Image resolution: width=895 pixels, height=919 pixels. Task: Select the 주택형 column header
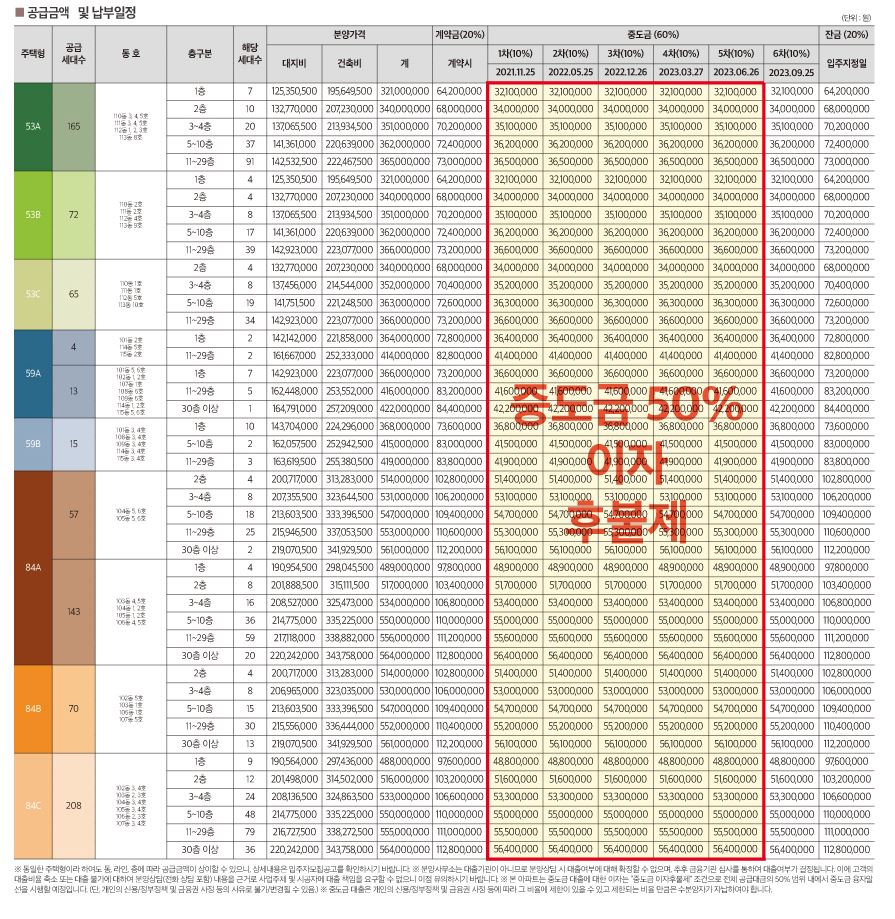[x=33, y=53]
